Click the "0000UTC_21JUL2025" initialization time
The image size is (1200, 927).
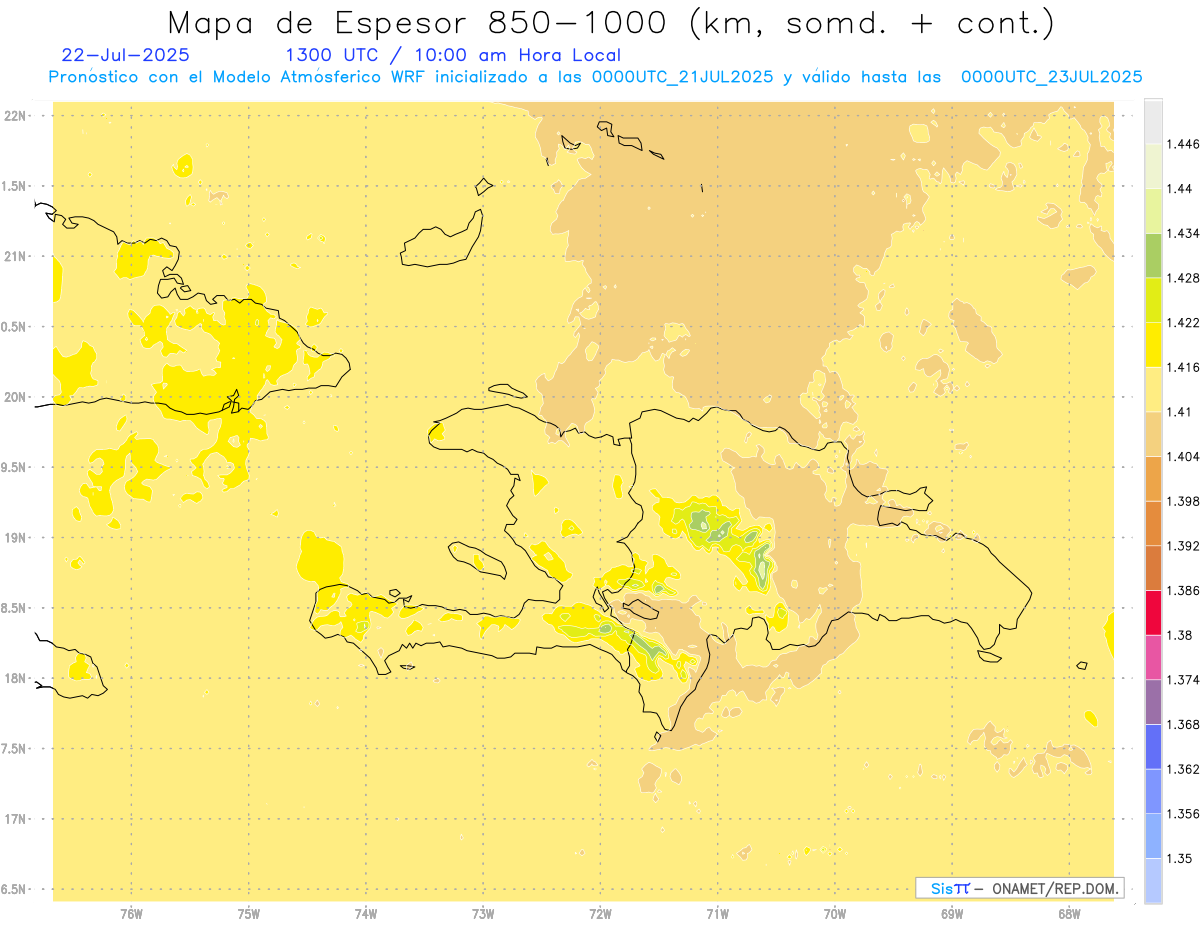[684, 77]
